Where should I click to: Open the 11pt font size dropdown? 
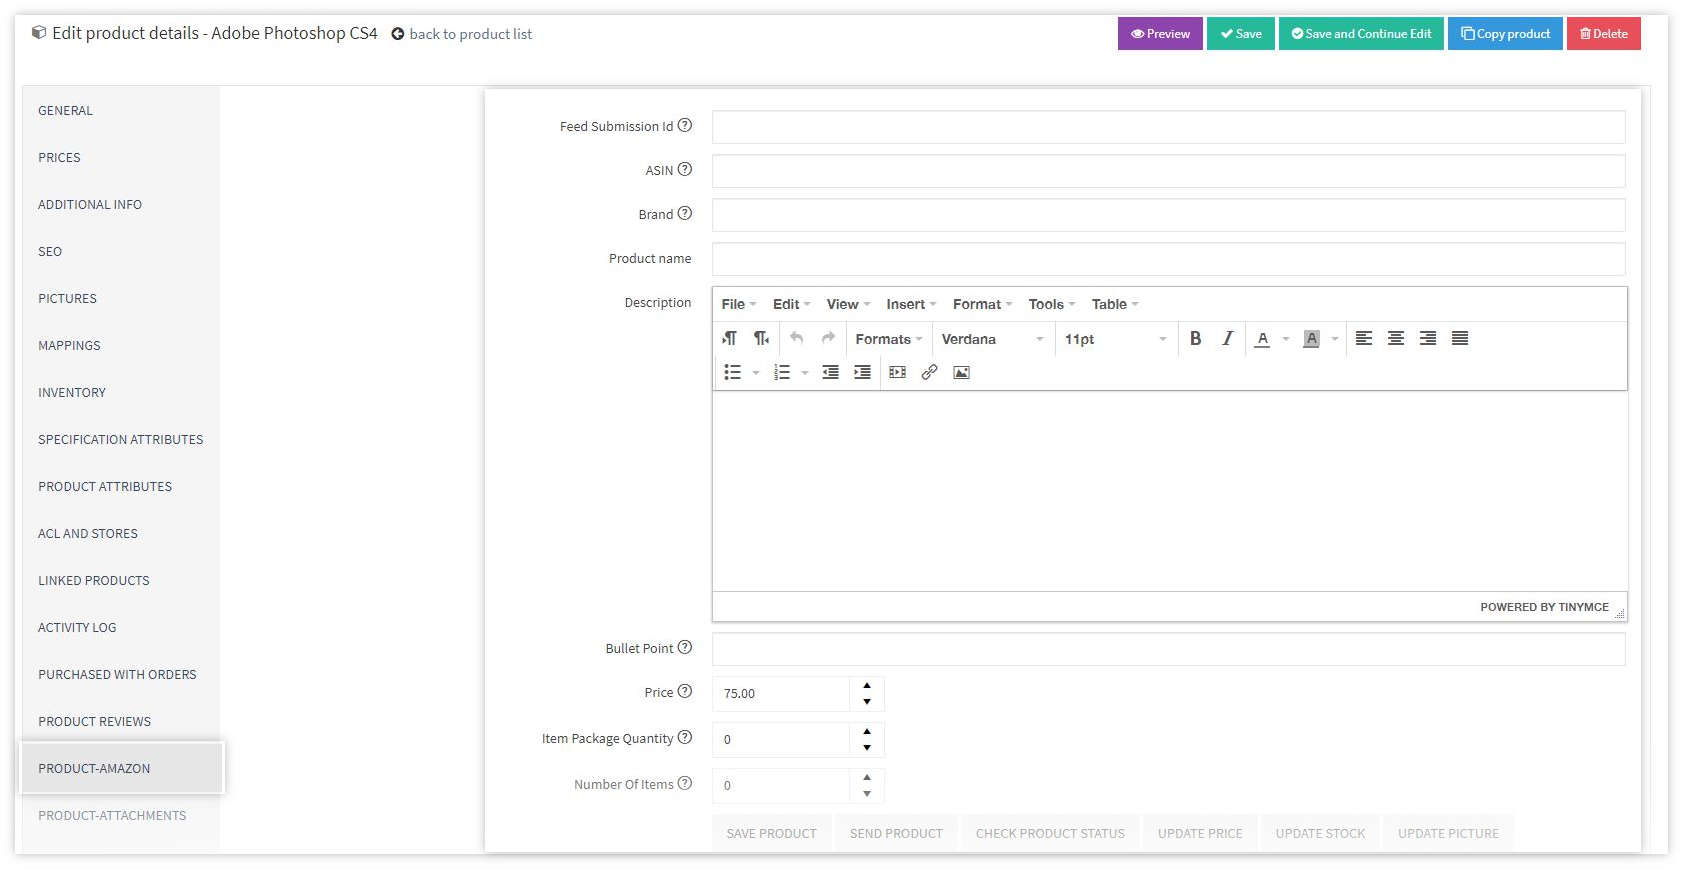(1115, 339)
